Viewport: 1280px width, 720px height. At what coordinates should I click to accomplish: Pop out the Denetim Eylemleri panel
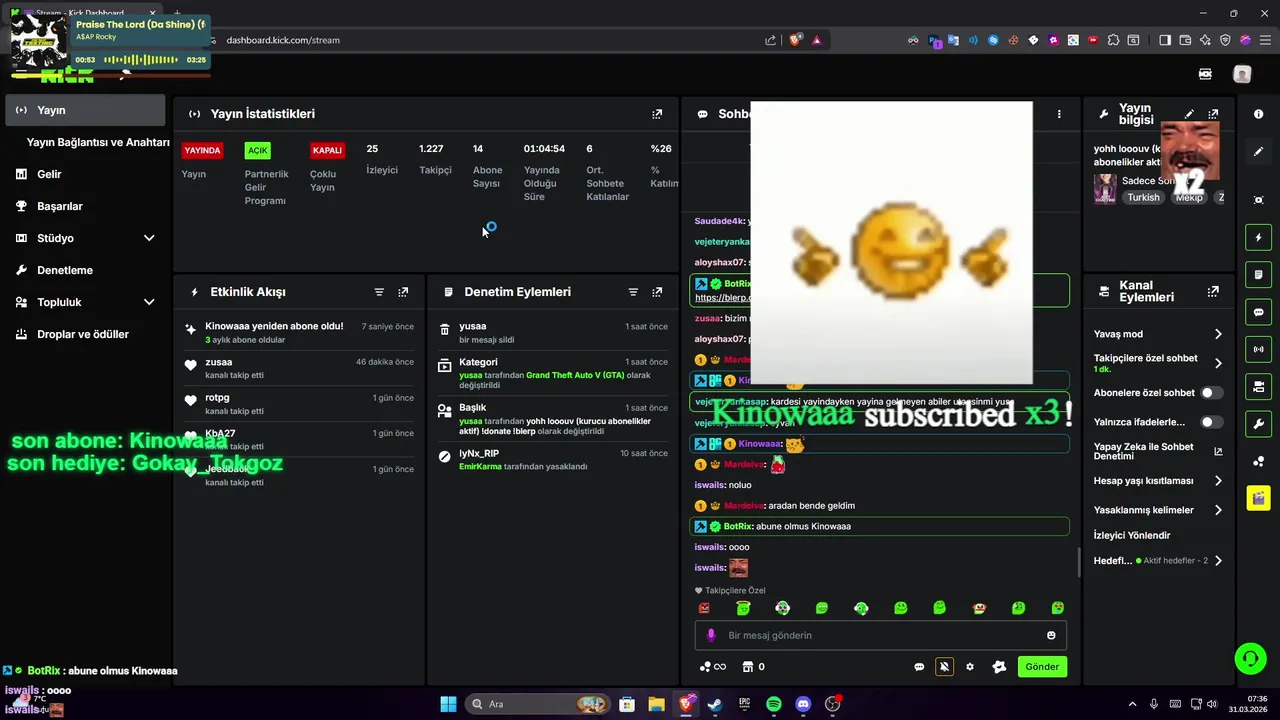657,292
